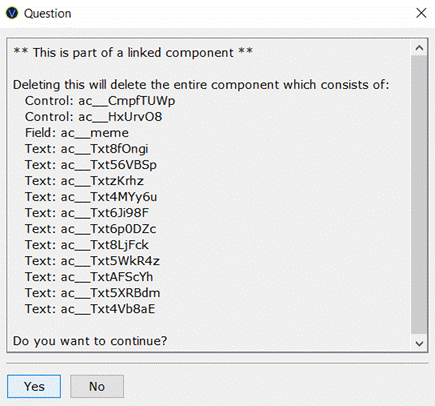Click the Text: ac__Txt6Ji98F entry
This screenshot has width=435, height=406.
87,213
